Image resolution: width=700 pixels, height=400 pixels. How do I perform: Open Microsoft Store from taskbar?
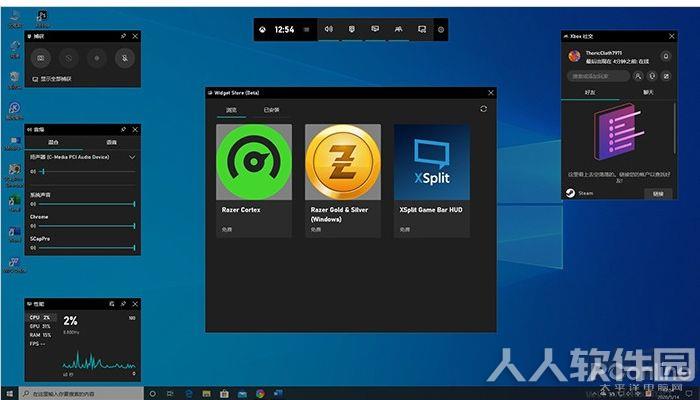click(225, 393)
